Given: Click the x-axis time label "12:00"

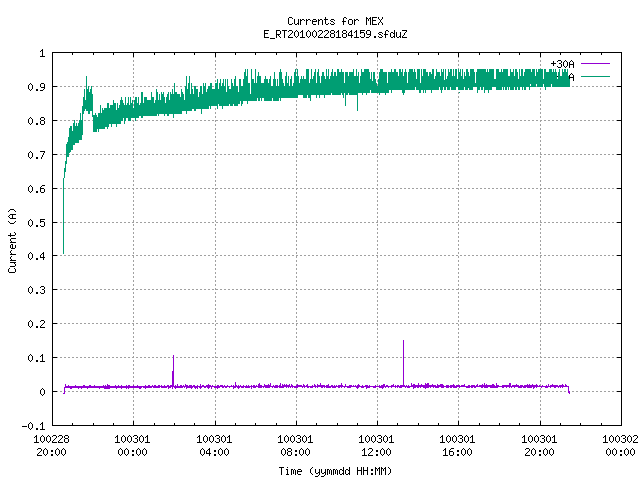Looking at the screenshot, I should pyautogui.click(x=376, y=452).
